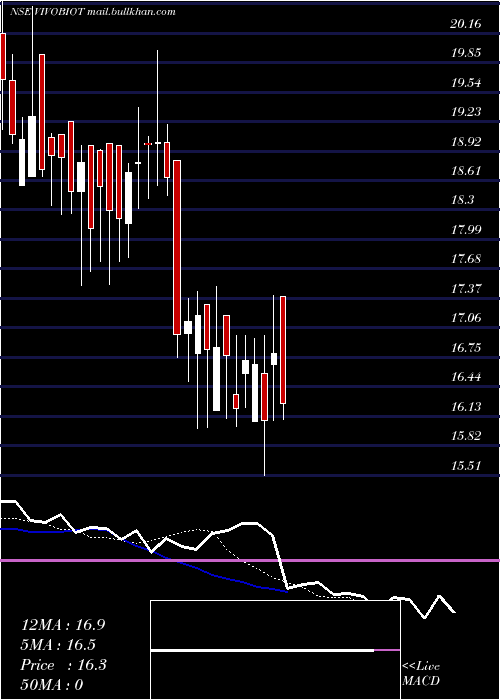Select the 17.68 price axis label
Image resolution: width=500 pixels, height=700 pixels.
click(x=466, y=259)
